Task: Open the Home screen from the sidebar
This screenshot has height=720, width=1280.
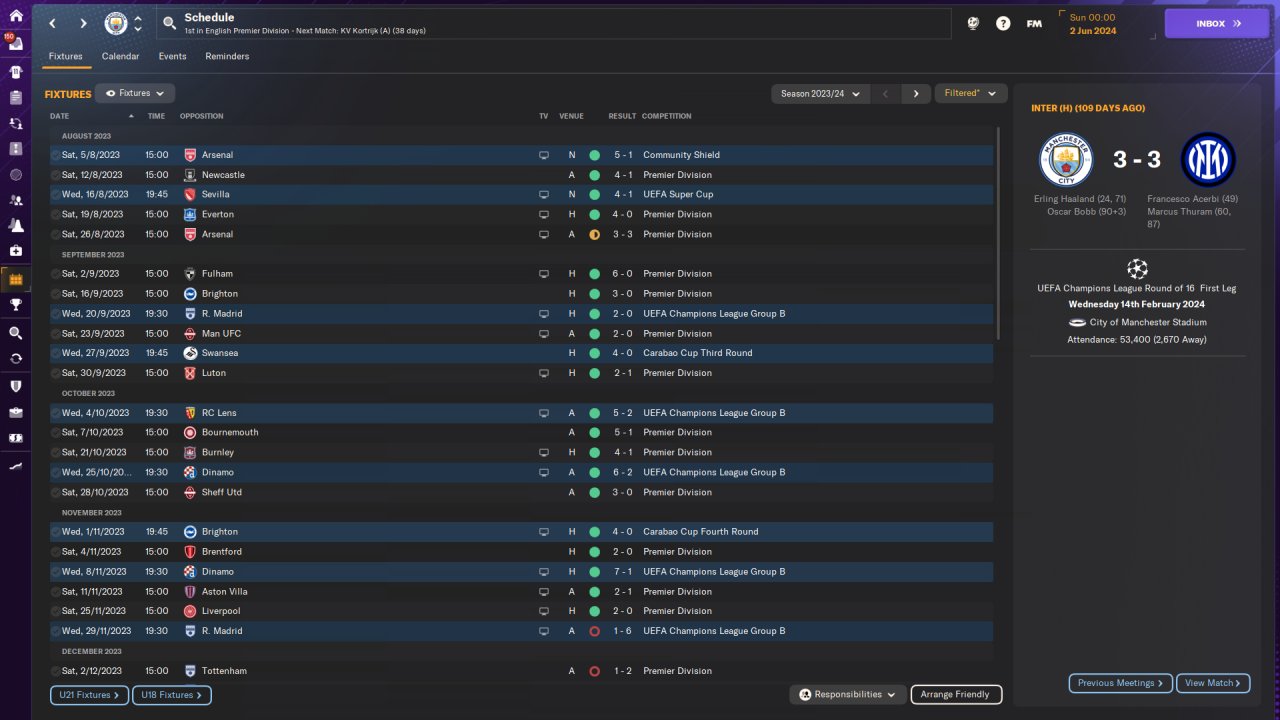Action: pyautogui.click(x=15, y=16)
